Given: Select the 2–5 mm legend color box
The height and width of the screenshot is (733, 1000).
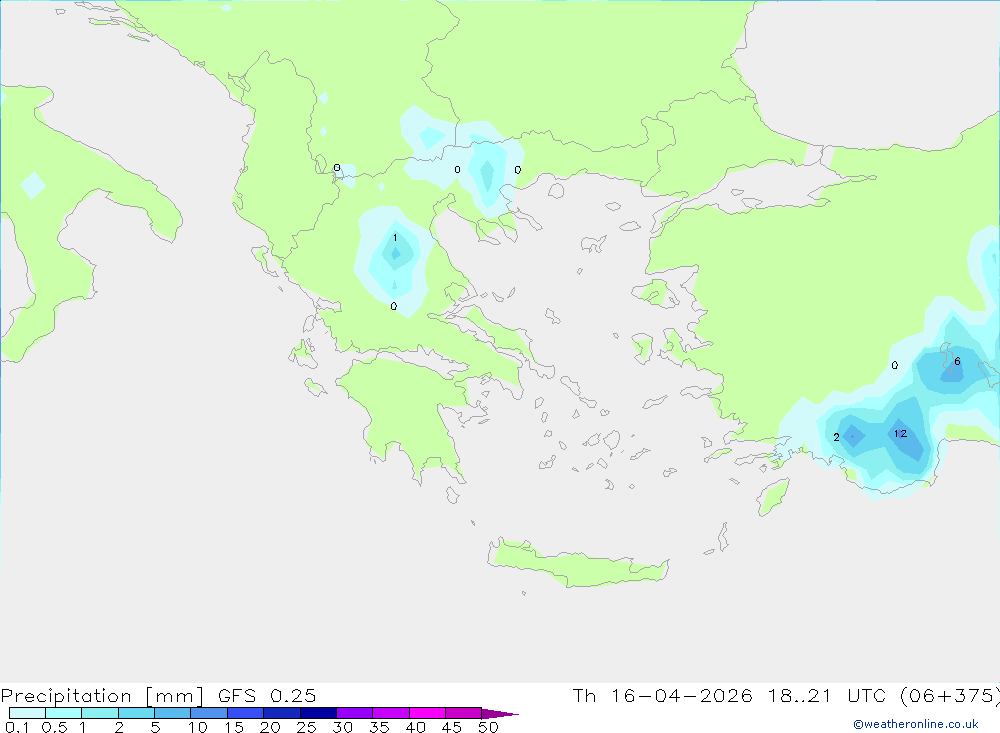Looking at the screenshot, I should (x=136, y=713).
